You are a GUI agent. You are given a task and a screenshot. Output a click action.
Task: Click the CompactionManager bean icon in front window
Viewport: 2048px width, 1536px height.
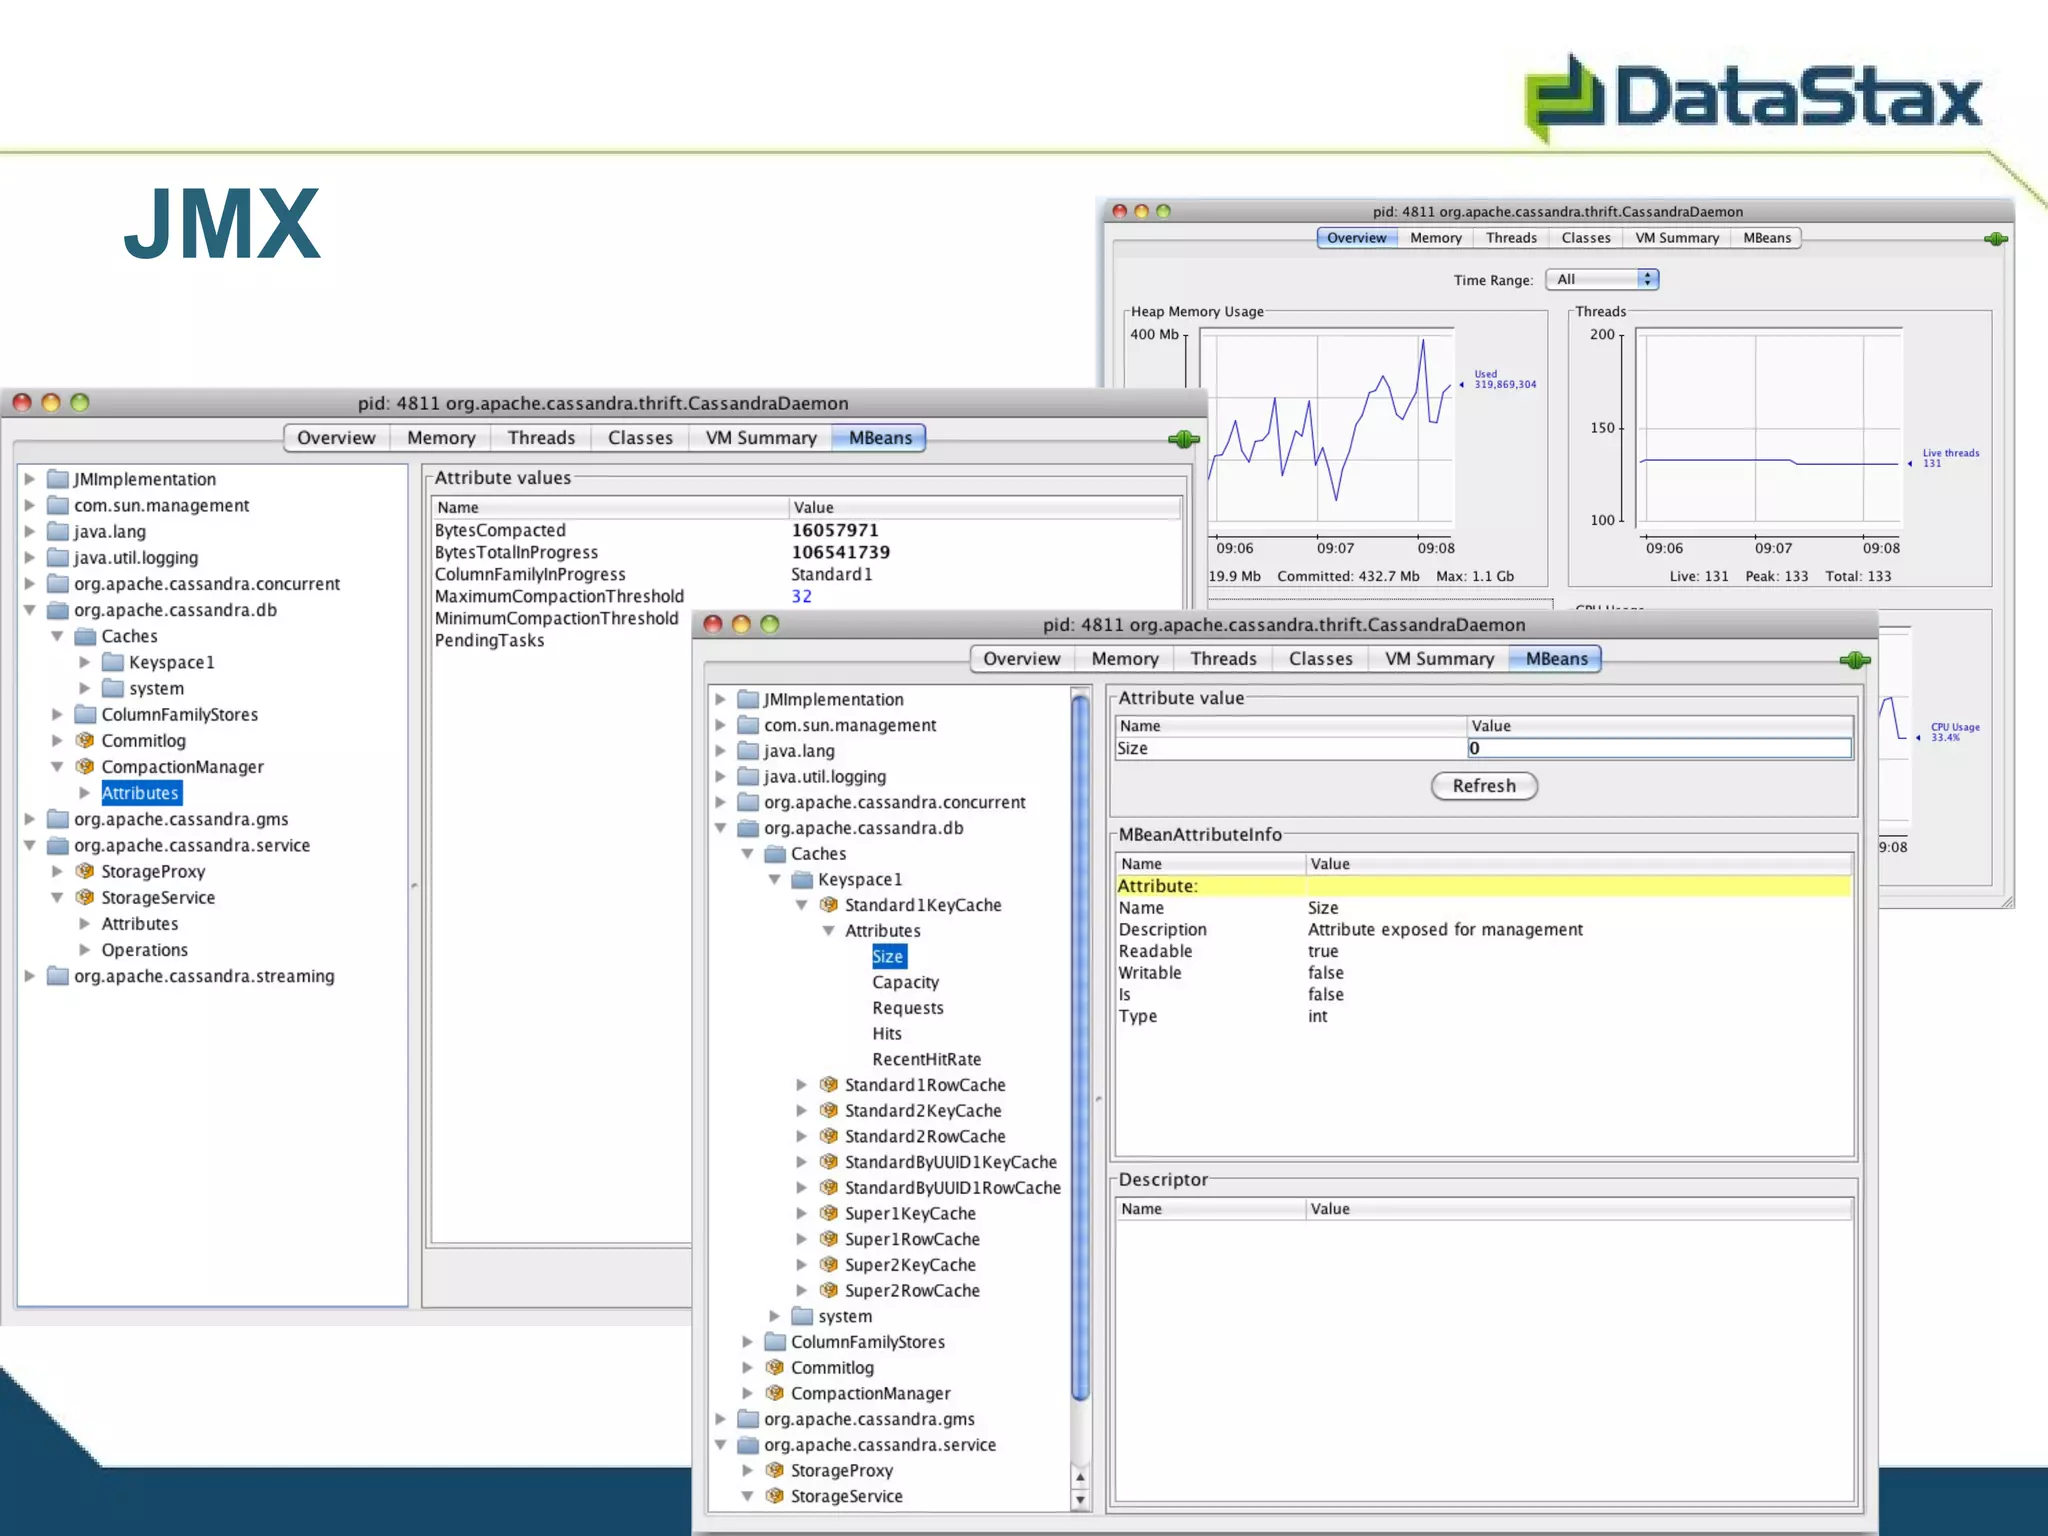pyautogui.click(x=774, y=1393)
